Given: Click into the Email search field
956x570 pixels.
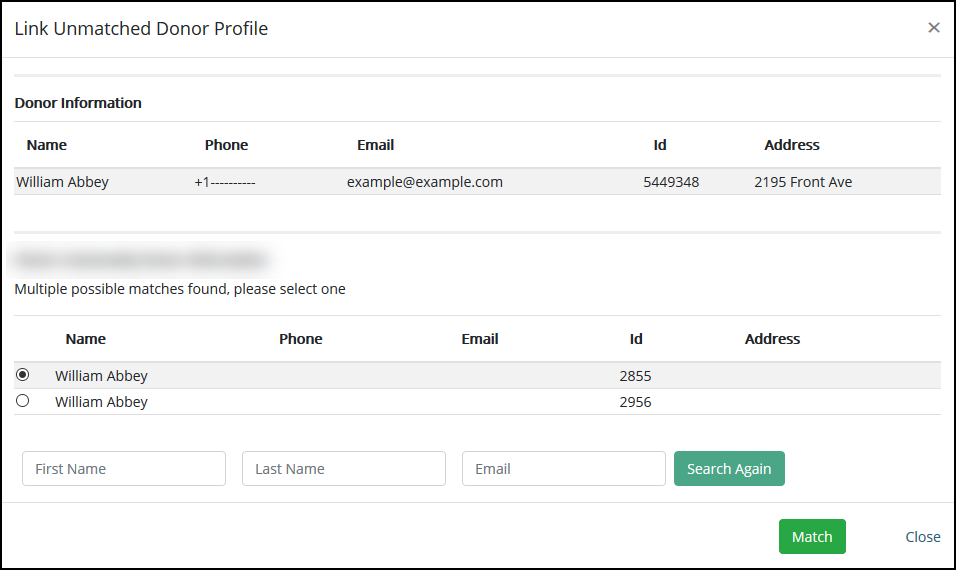Looking at the screenshot, I should point(564,469).
